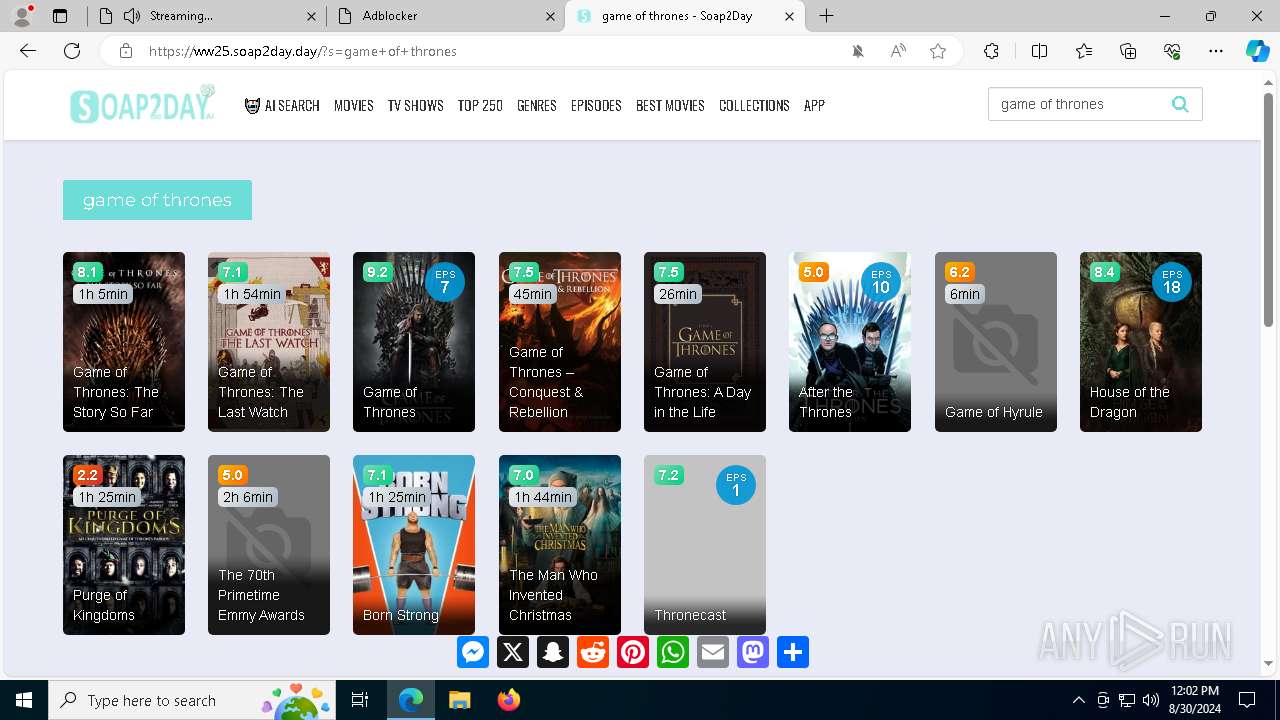The image size is (1280, 720).
Task: Open Top 250 menu item
Action: click(480, 105)
